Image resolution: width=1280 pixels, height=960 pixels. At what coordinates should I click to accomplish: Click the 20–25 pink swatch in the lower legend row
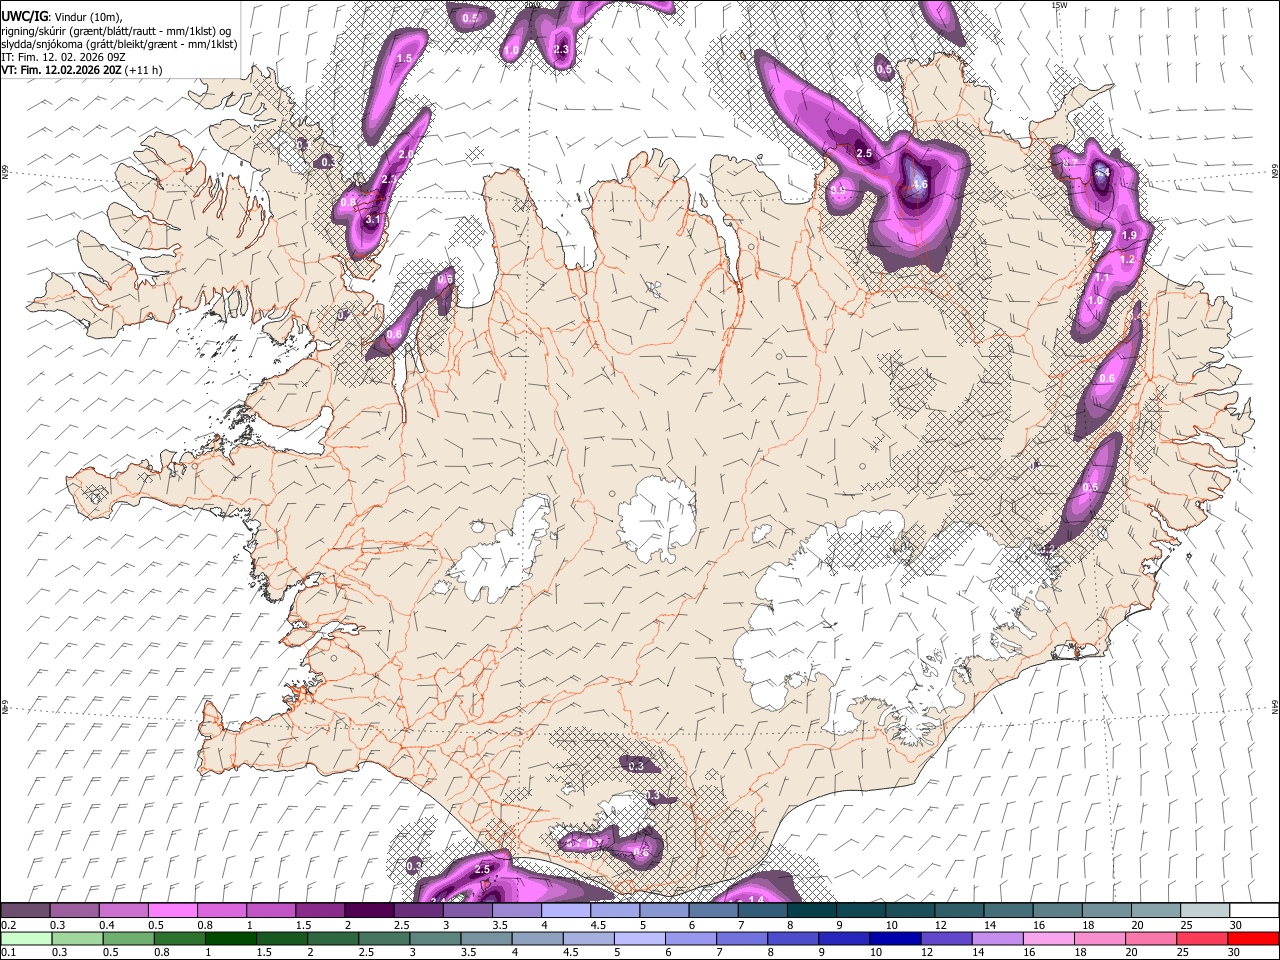[x=1149, y=938]
